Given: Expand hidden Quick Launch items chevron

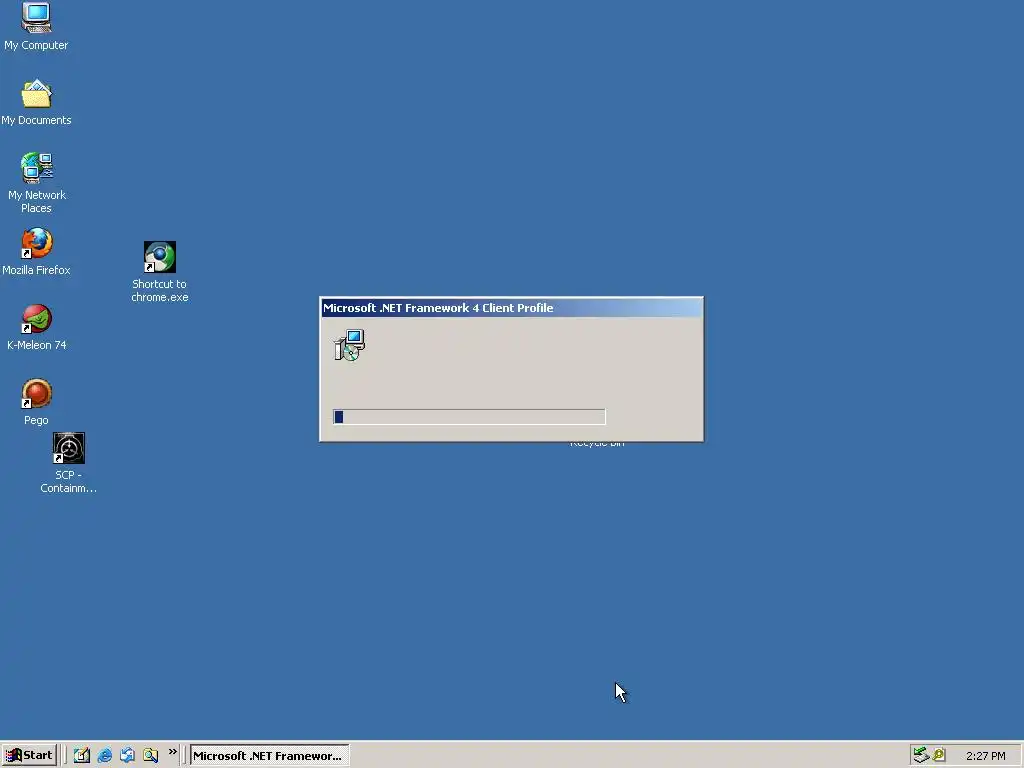Looking at the screenshot, I should [172, 752].
